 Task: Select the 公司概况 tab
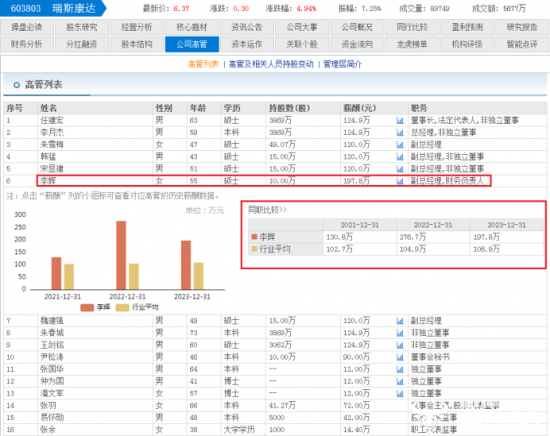point(357,27)
